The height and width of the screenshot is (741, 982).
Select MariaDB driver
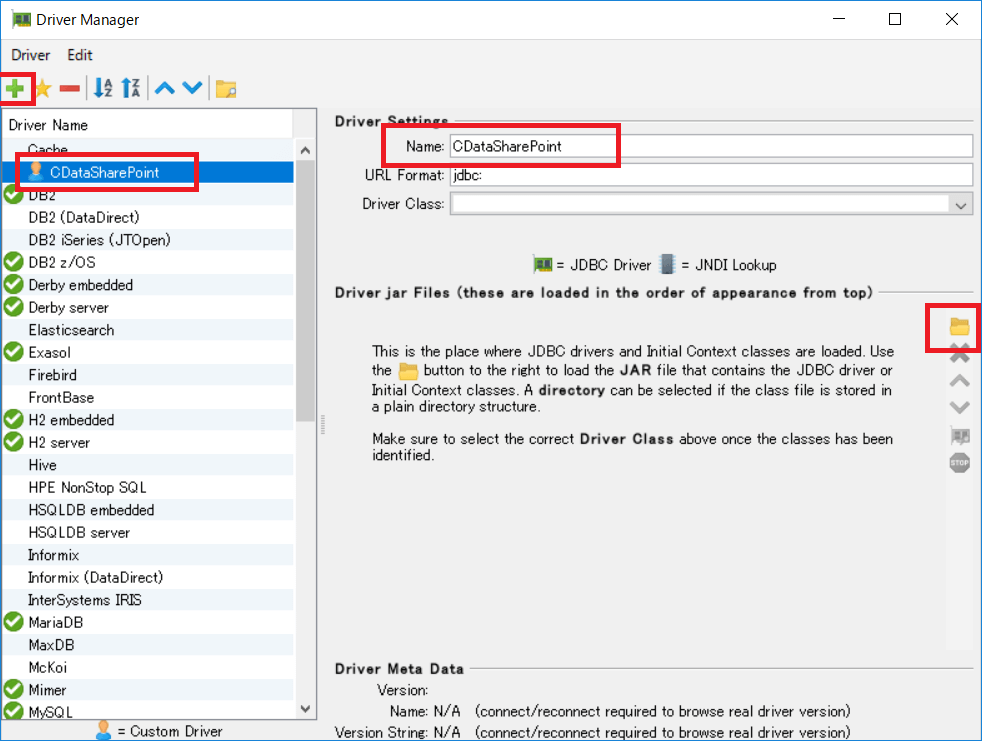[x=148, y=623]
